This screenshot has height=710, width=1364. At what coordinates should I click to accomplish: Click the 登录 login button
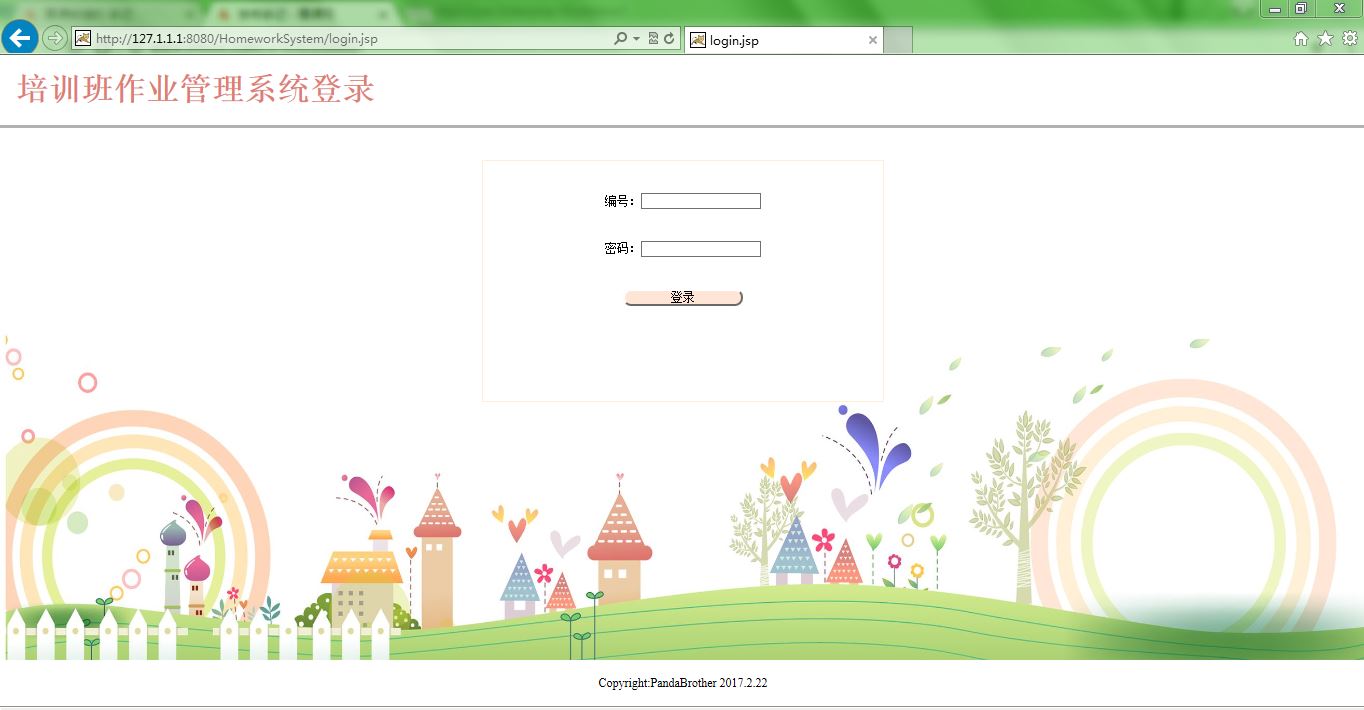click(x=682, y=297)
